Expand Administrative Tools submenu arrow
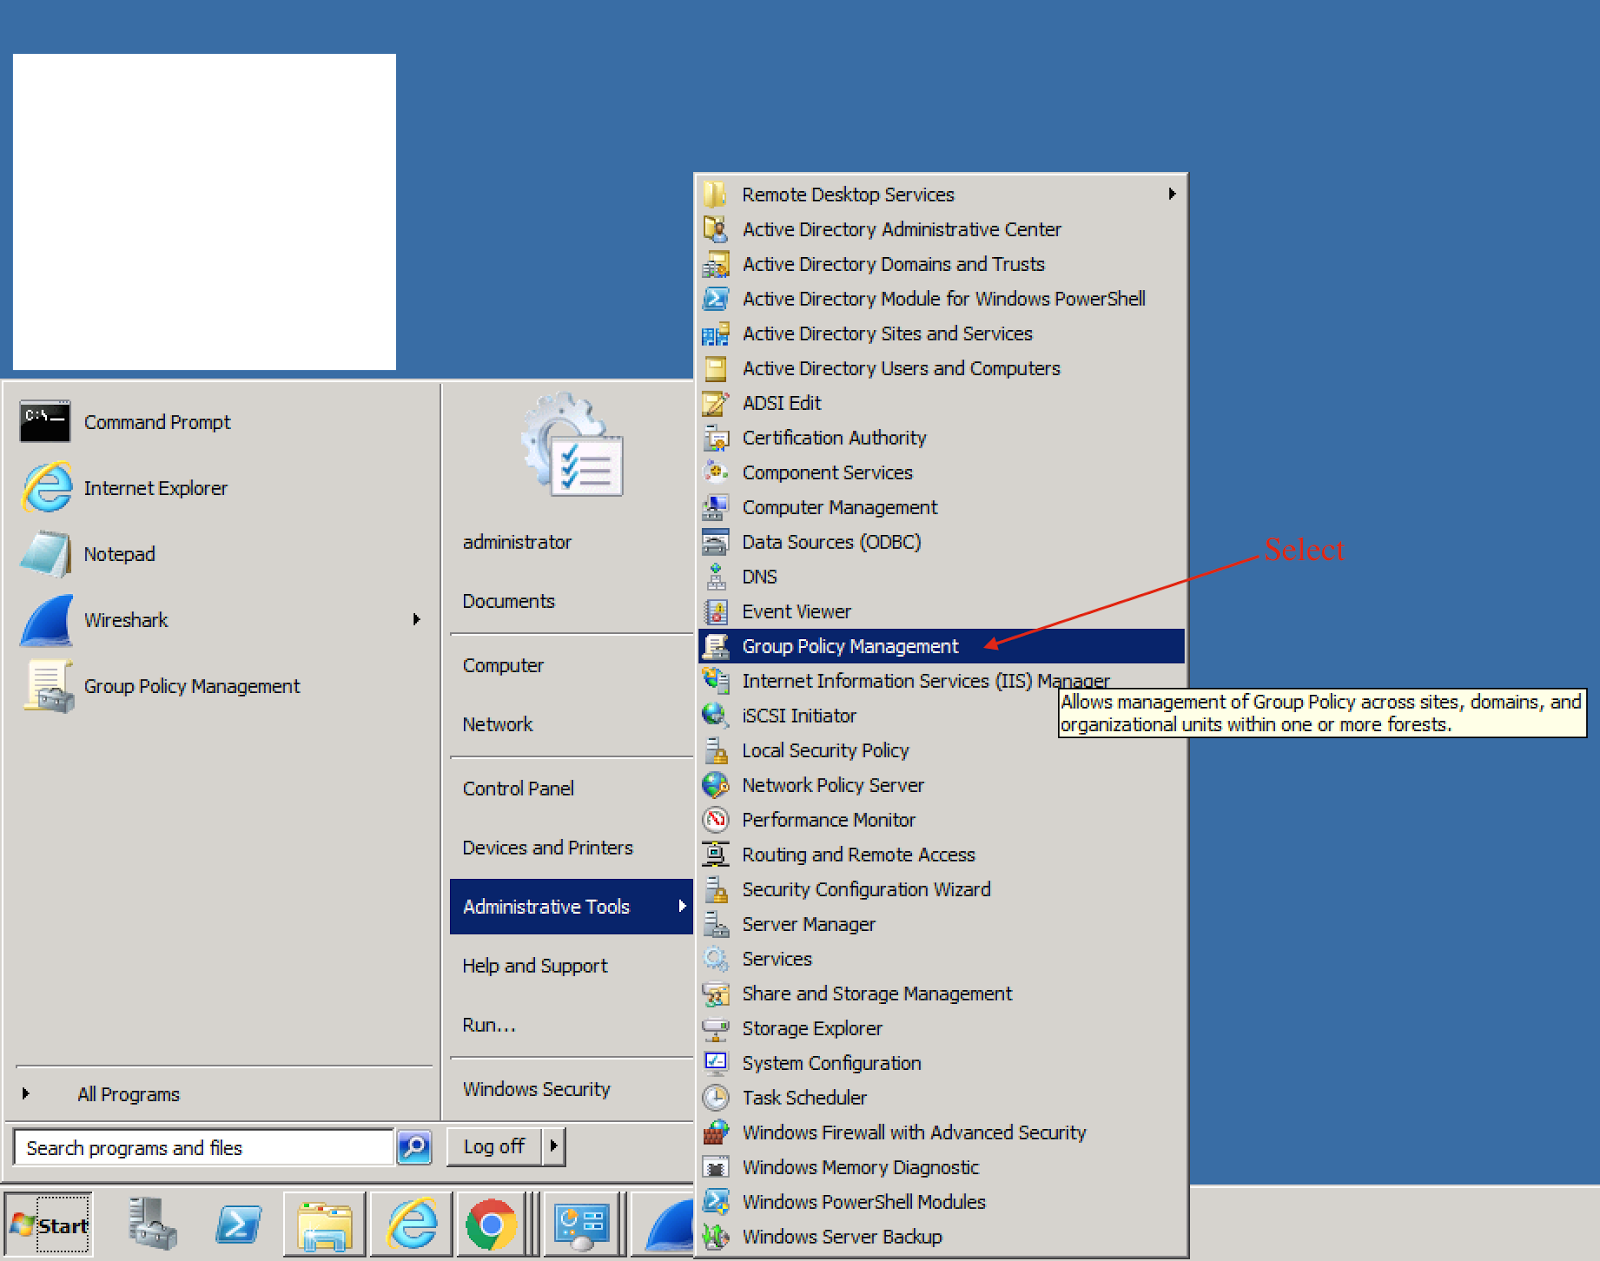The width and height of the screenshot is (1600, 1261). coord(682,906)
